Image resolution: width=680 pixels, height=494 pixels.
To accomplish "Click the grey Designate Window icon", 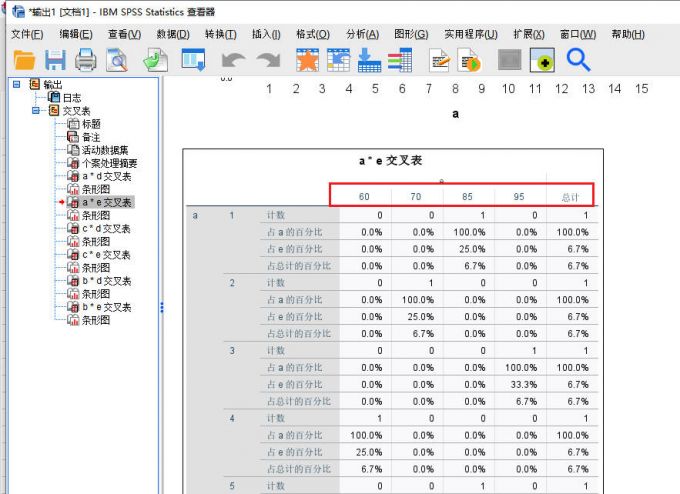I will 510,60.
